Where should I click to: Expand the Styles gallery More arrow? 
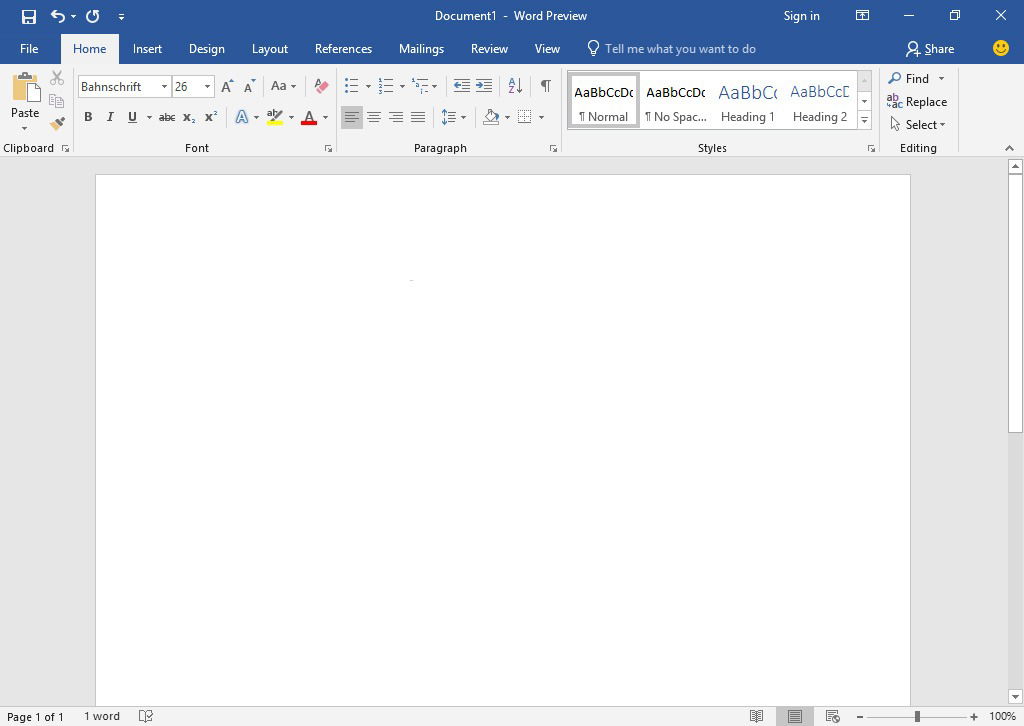tap(864, 120)
